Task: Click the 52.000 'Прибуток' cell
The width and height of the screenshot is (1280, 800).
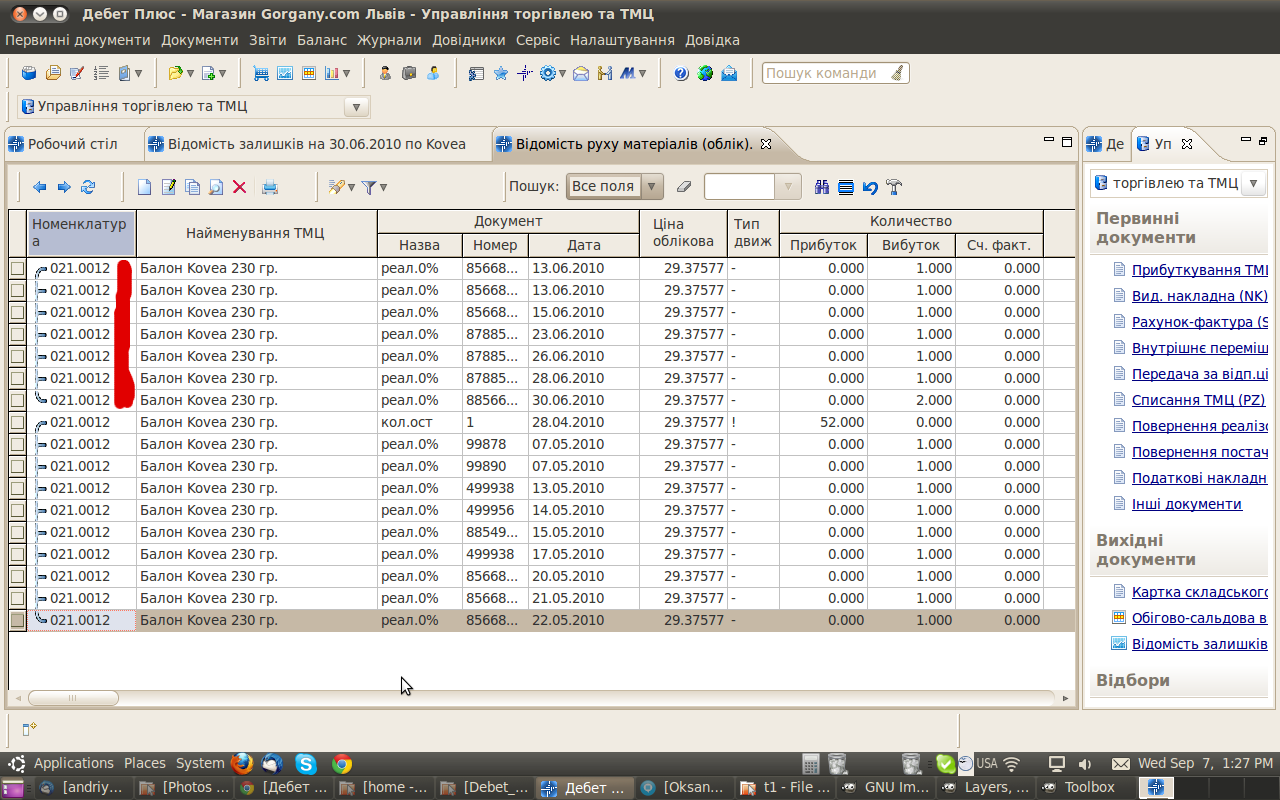Action: pyautogui.click(x=823, y=422)
